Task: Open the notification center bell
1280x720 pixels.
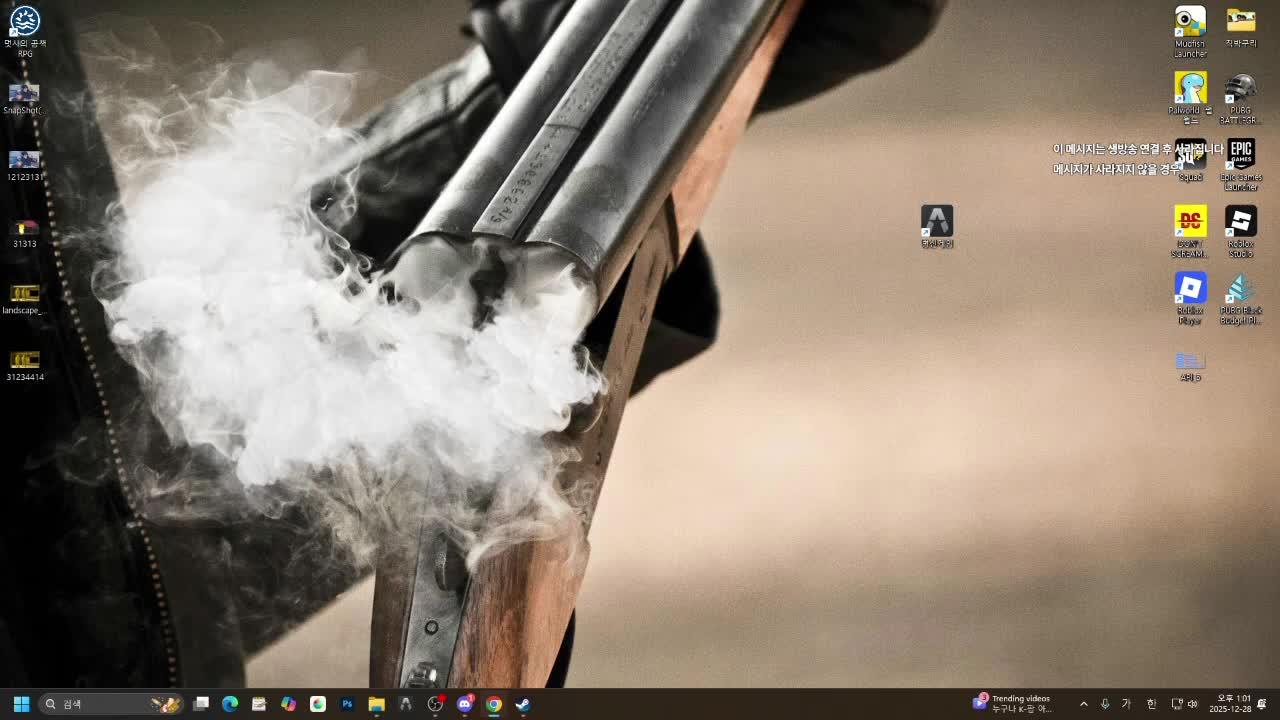Action: coord(1262,704)
